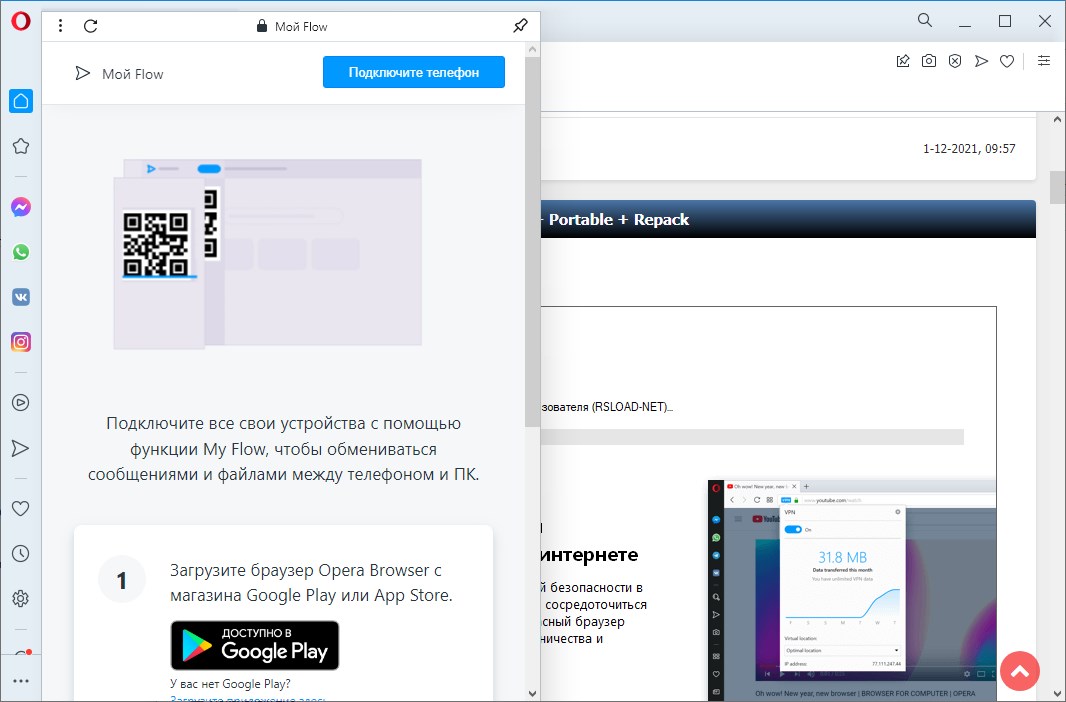Viewport: 1066px width, 702px height.
Task: Click the 'Portable + Repack' heading bar
Action: 789,219
